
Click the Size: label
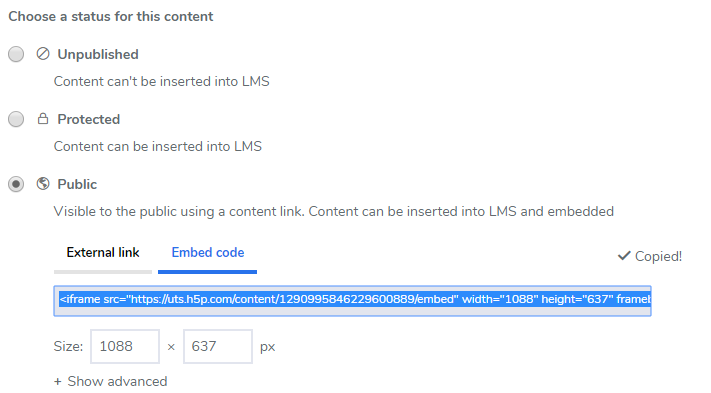click(x=68, y=347)
